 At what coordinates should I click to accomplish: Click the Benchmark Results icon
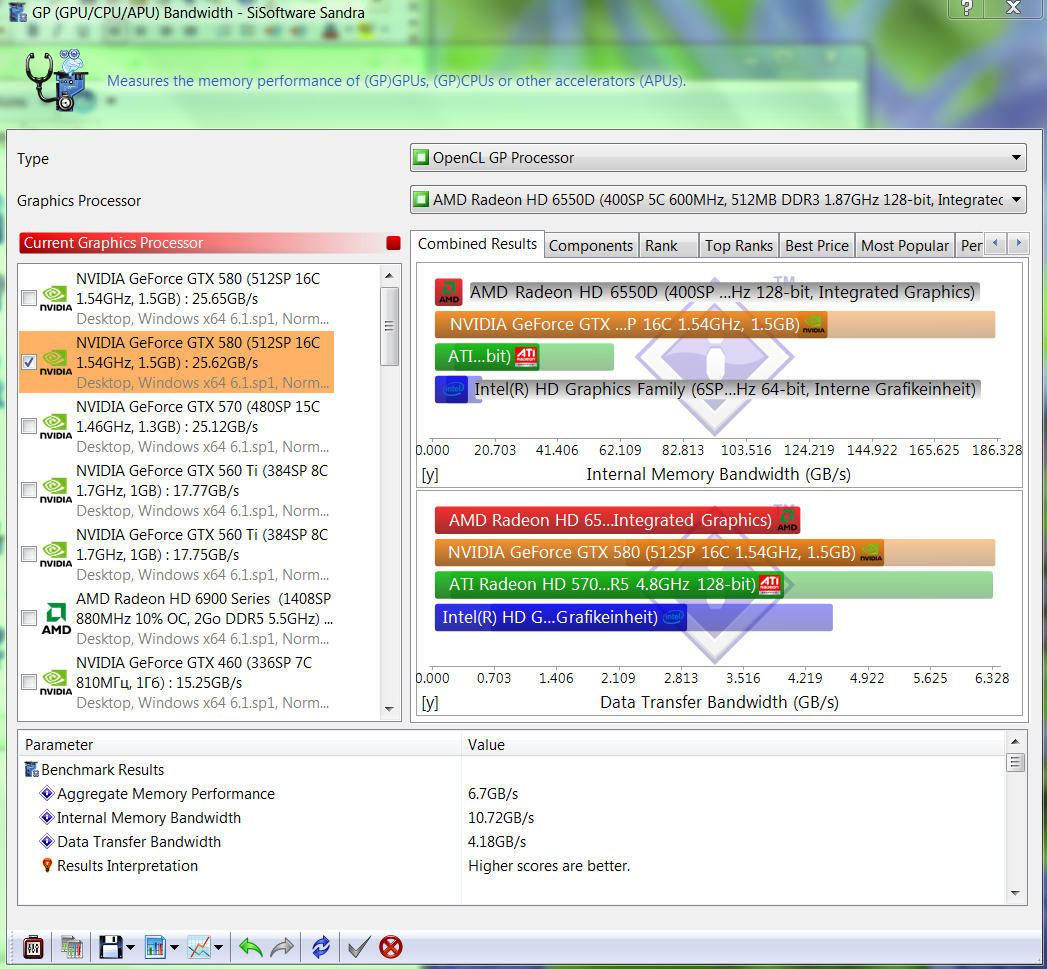click(31, 769)
